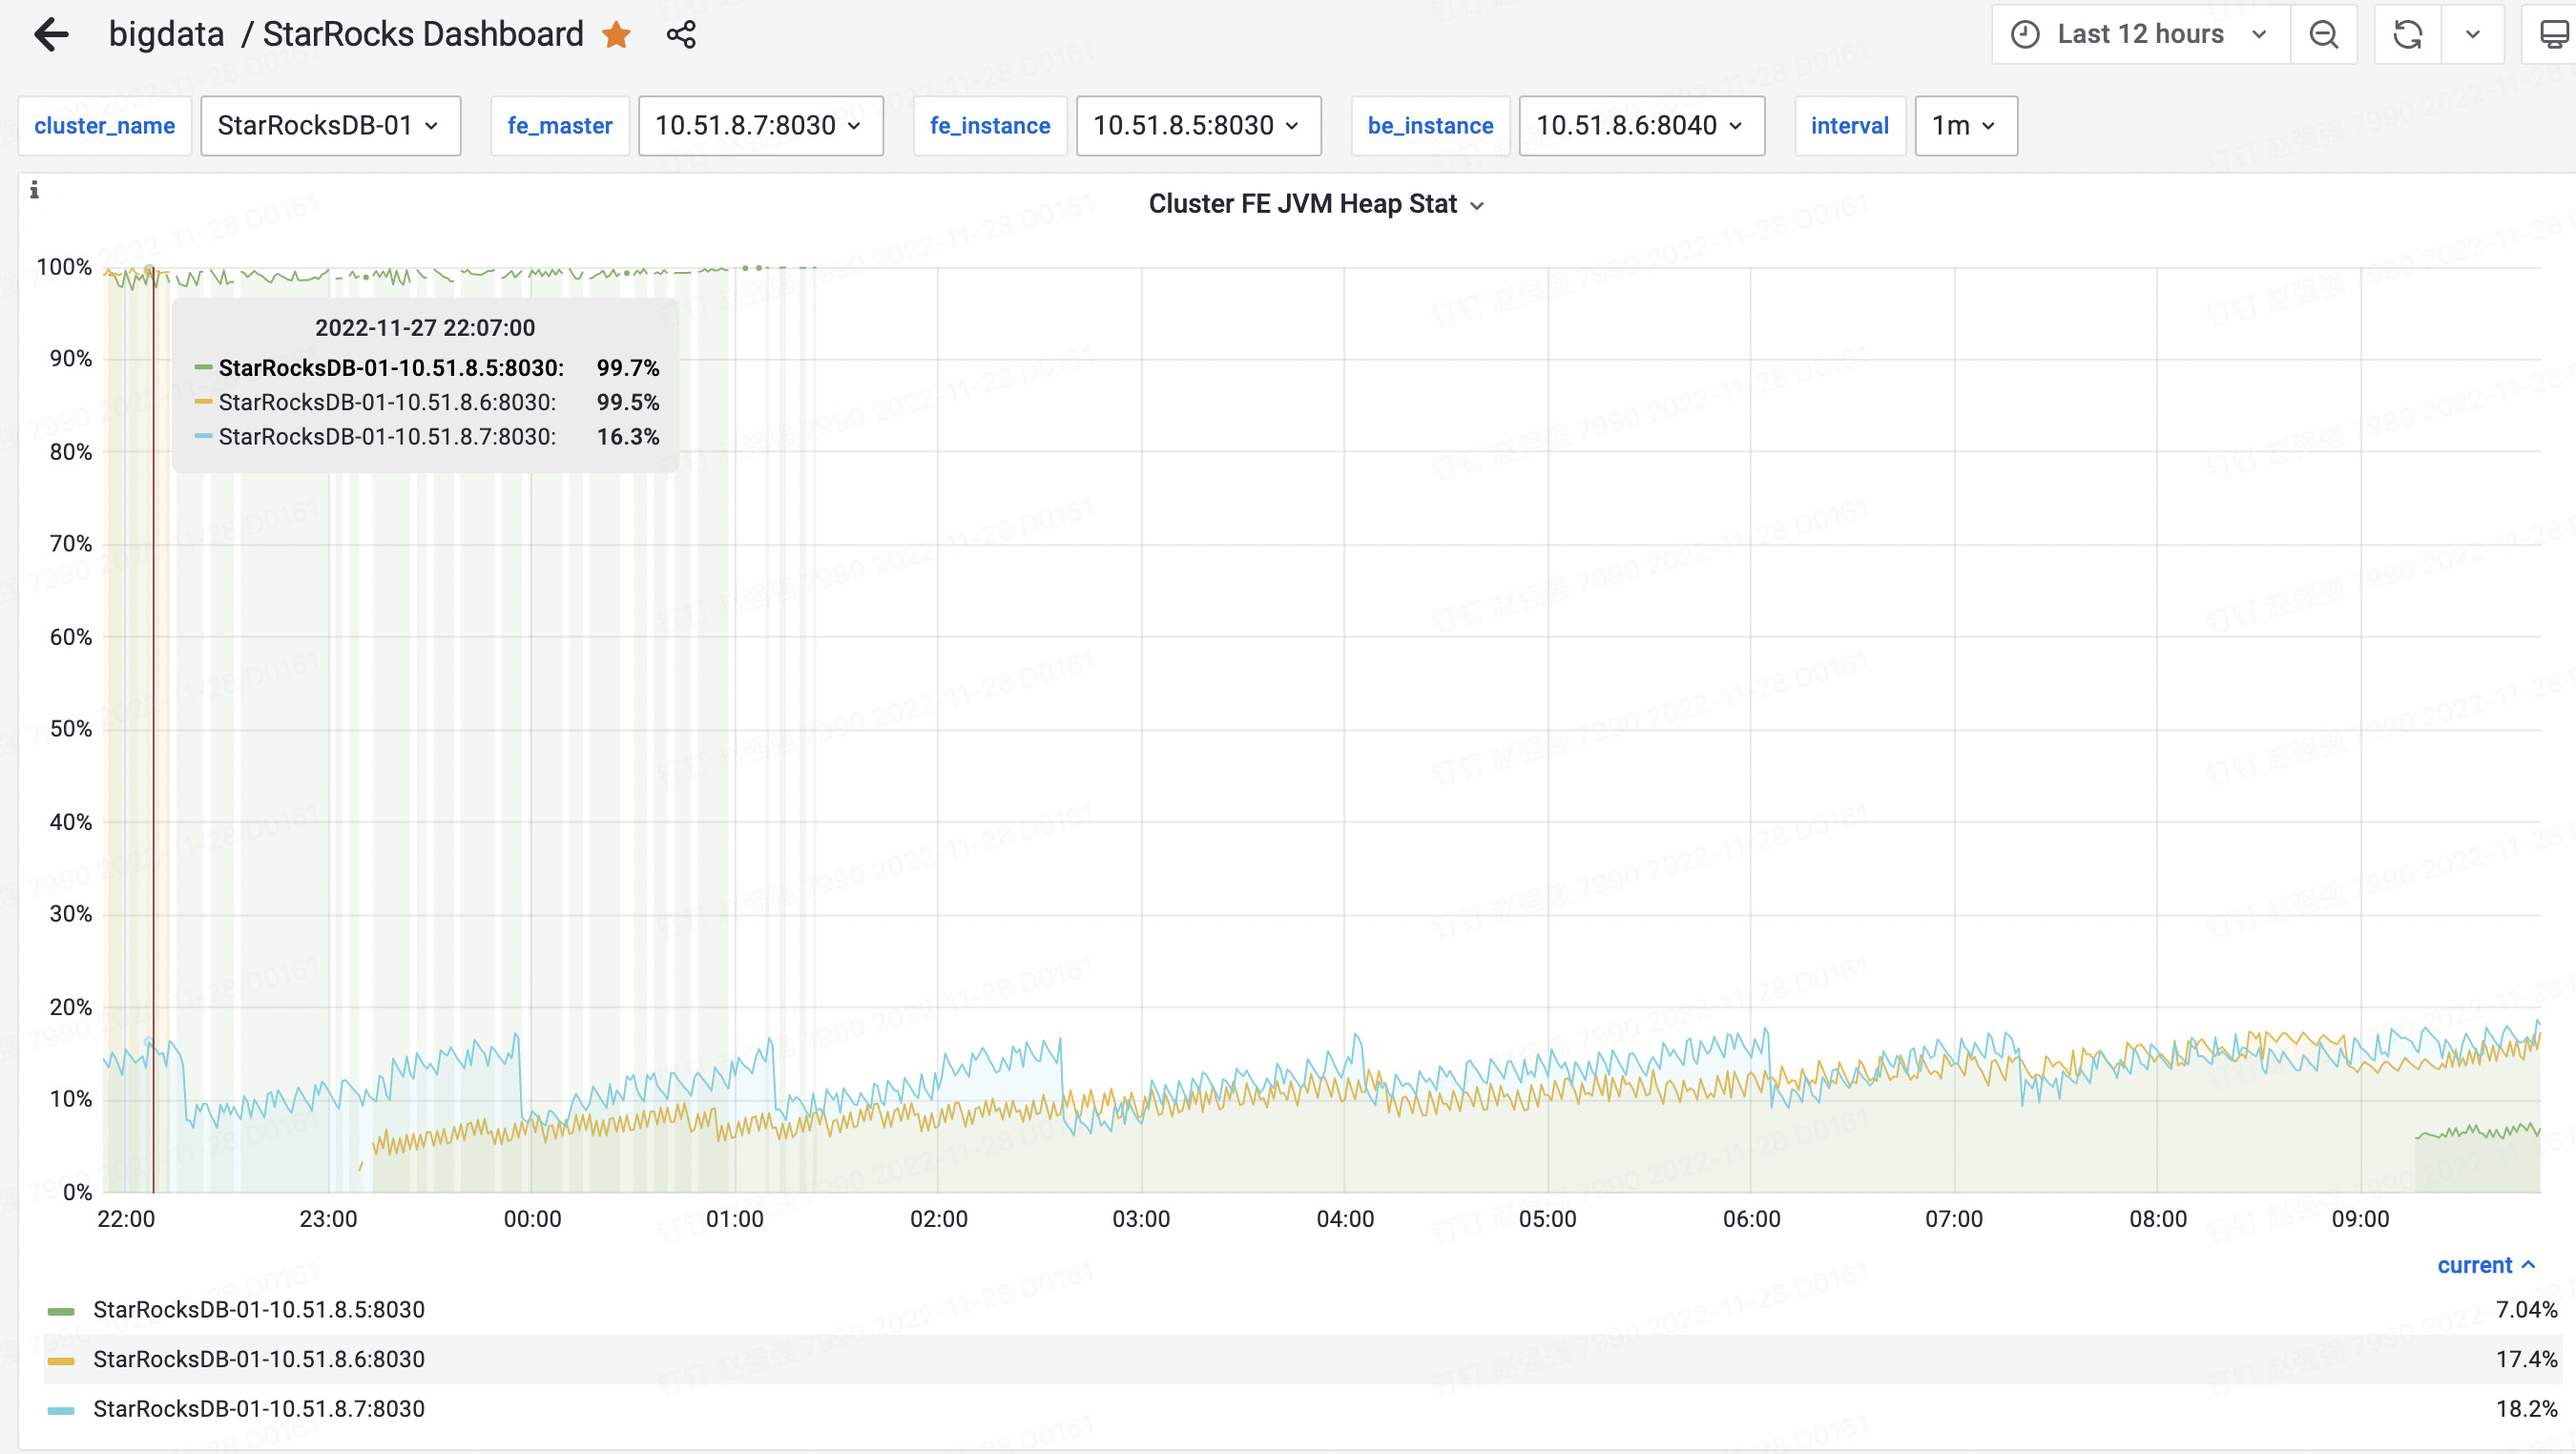
Task: Click the yellow color swatch for 10.51.8.6:8030
Action: coord(61,1361)
